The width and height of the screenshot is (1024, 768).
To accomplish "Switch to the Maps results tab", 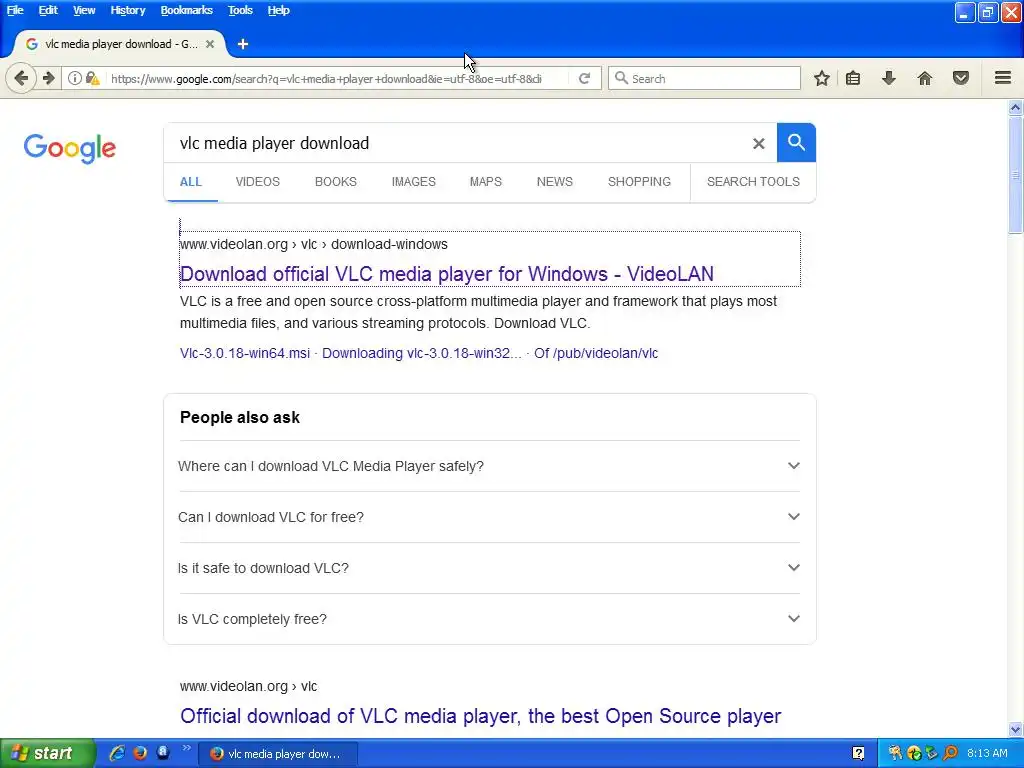I will (486, 182).
